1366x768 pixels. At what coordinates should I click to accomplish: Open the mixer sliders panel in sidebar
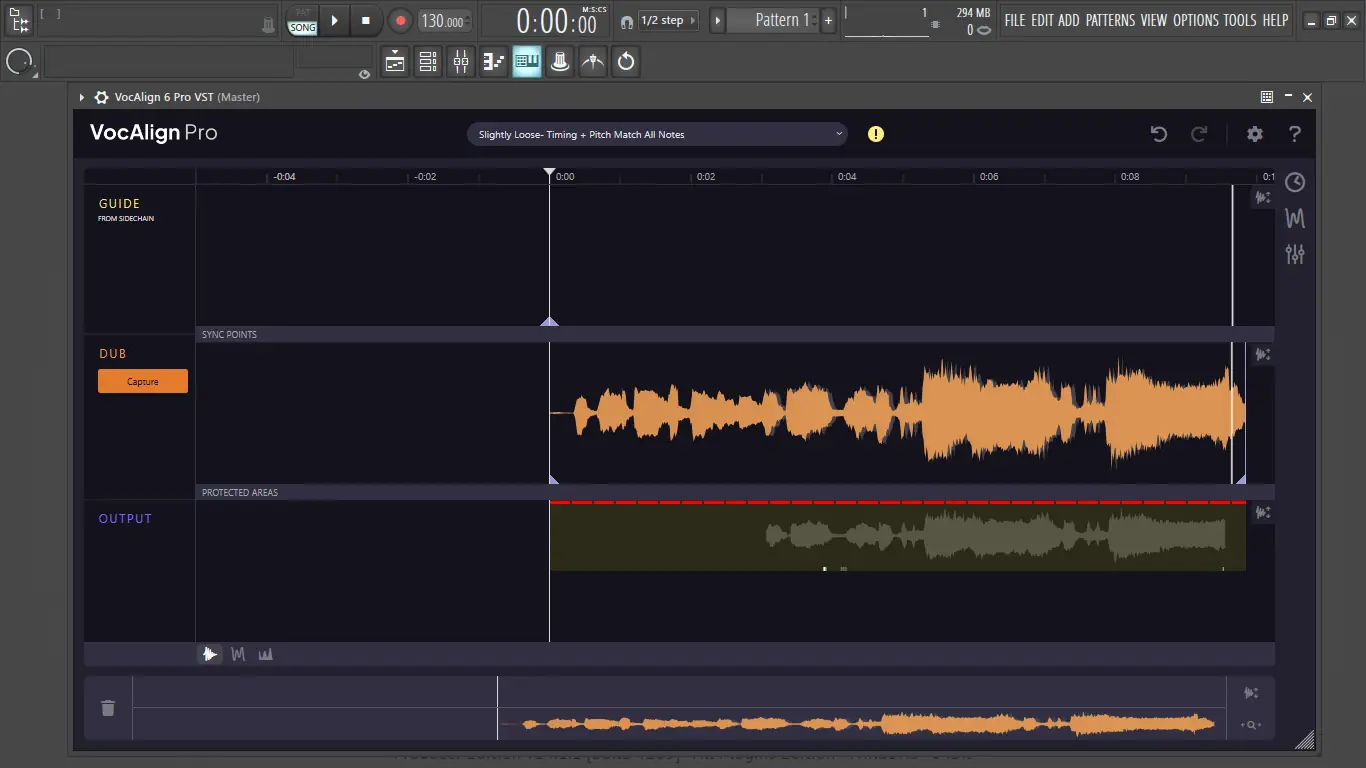coord(1295,254)
